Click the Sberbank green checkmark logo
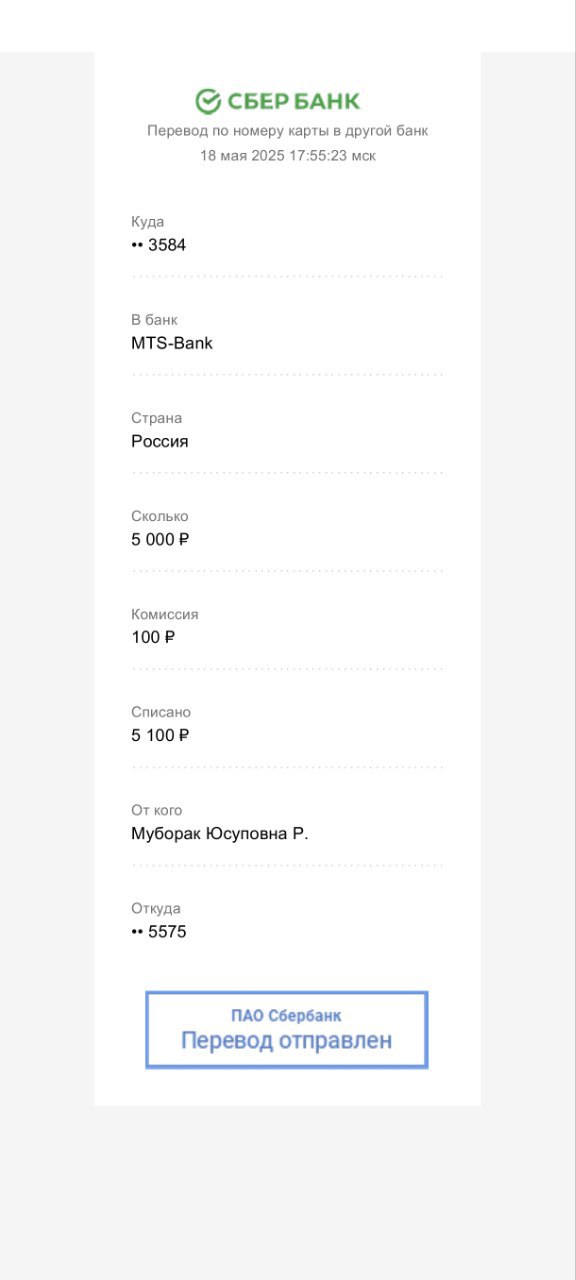This screenshot has width=576, height=1280. [208, 101]
